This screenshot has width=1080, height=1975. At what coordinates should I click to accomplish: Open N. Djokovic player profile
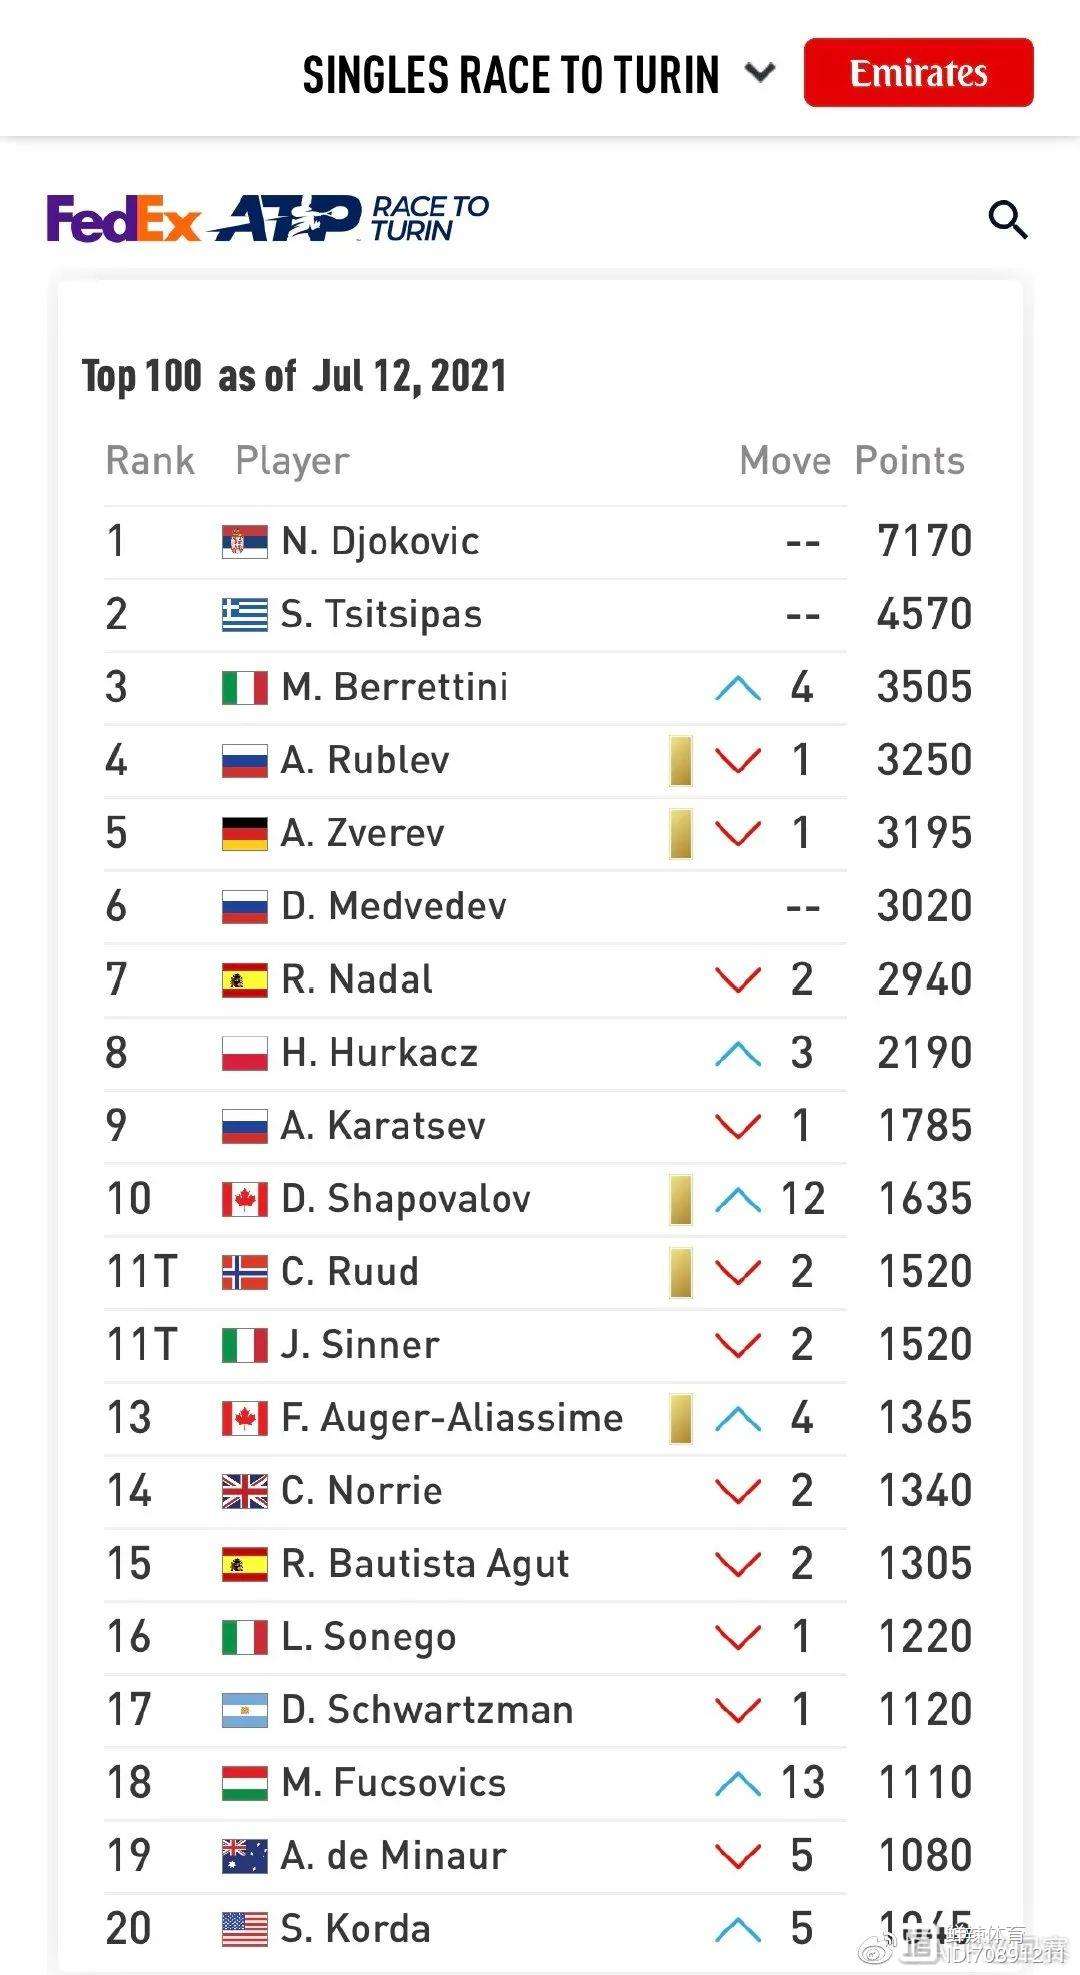coord(380,542)
